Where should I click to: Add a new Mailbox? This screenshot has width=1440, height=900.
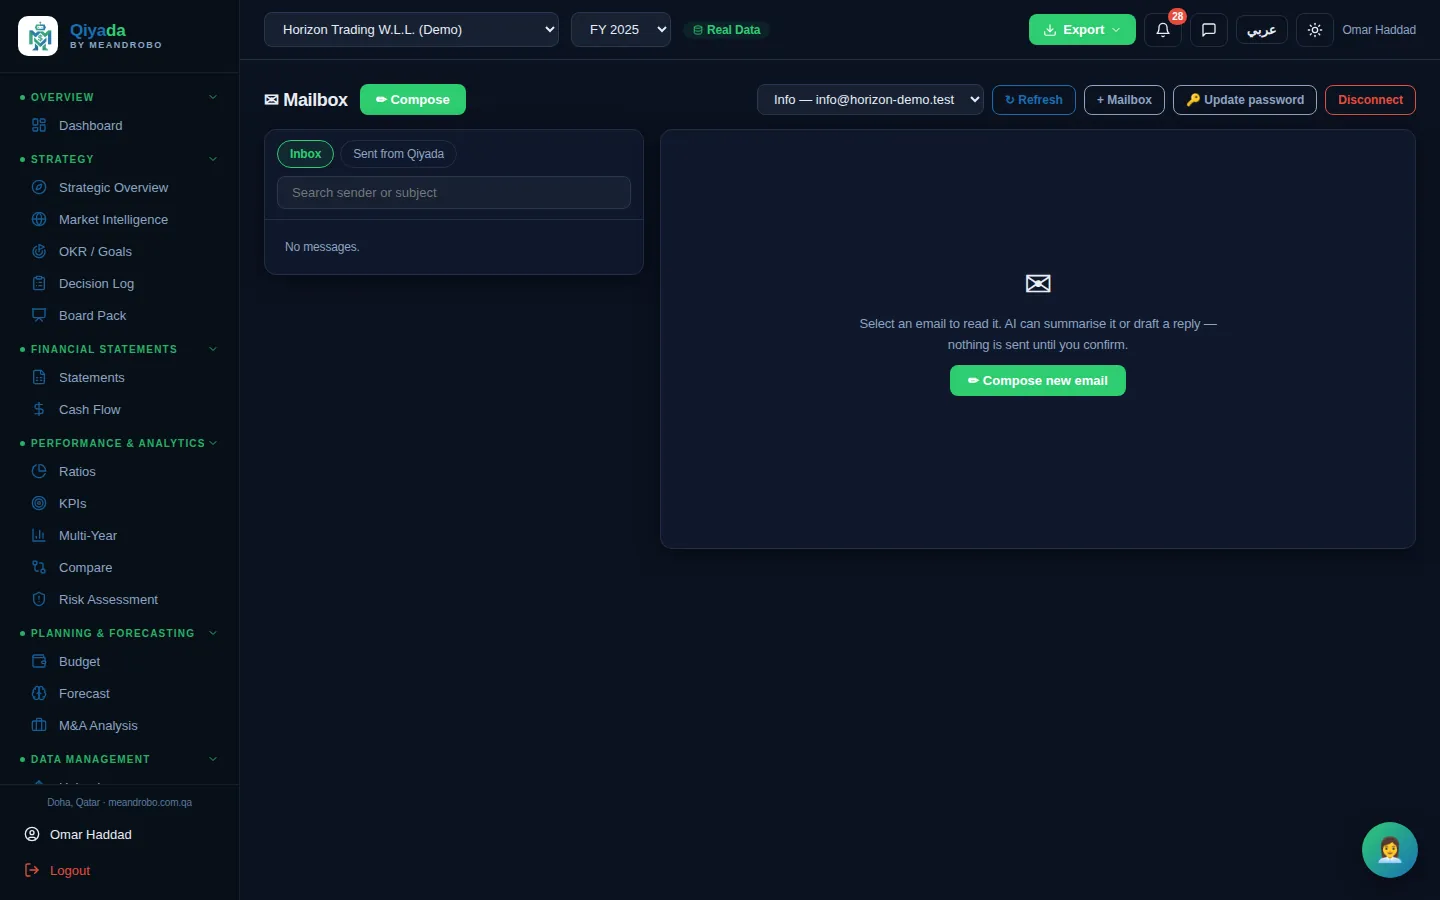point(1124,100)
